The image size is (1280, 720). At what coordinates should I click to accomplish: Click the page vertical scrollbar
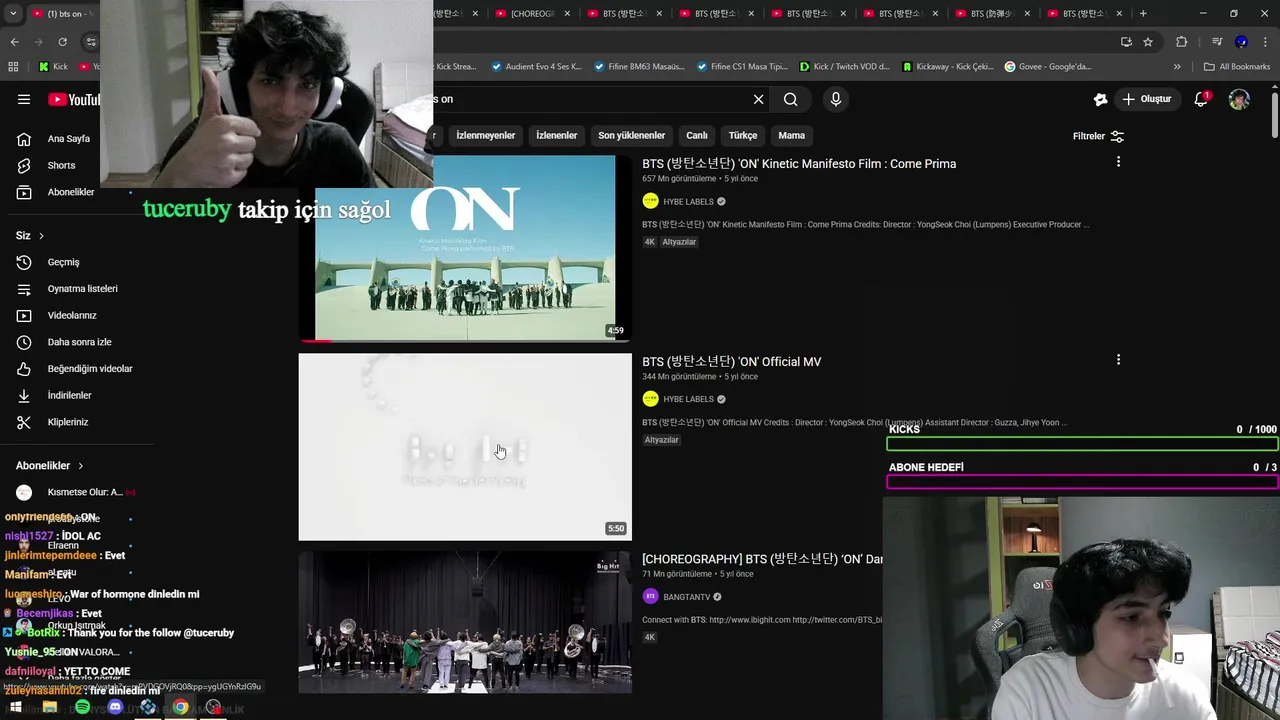point(1275,115)
